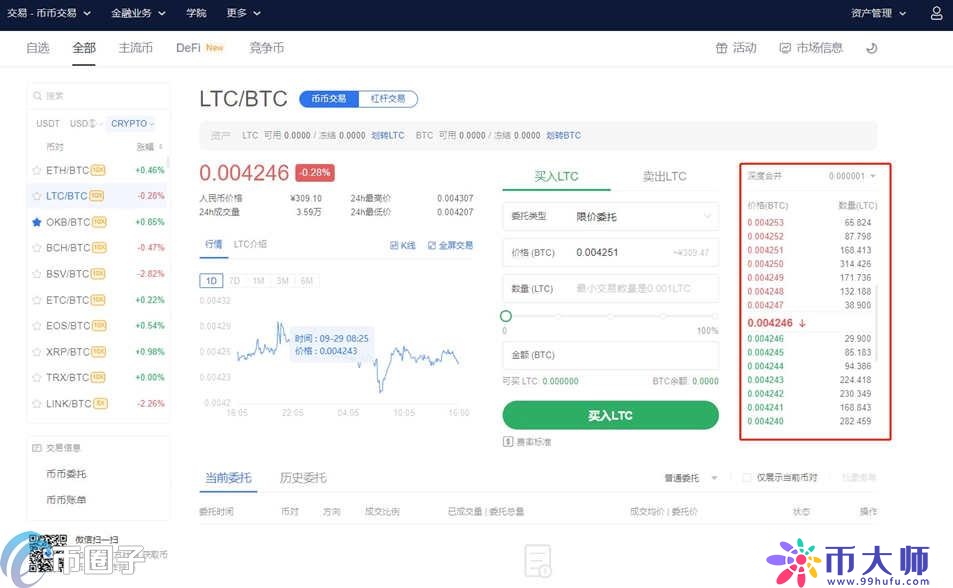Open 全屏交易 fullscreen trading icon

pos(432,245)
